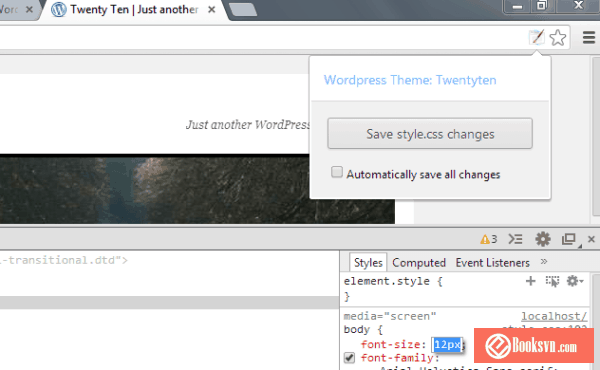Click the pencil notepad extension icon

536,37
